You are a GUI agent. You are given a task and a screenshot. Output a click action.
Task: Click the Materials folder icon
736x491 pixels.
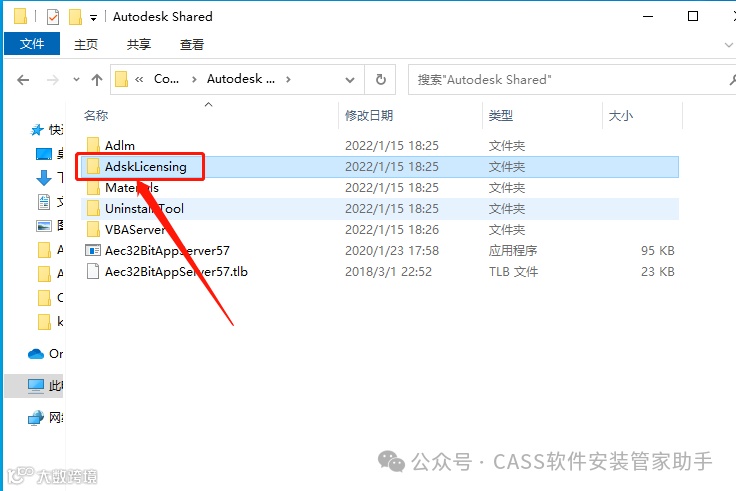93,187
